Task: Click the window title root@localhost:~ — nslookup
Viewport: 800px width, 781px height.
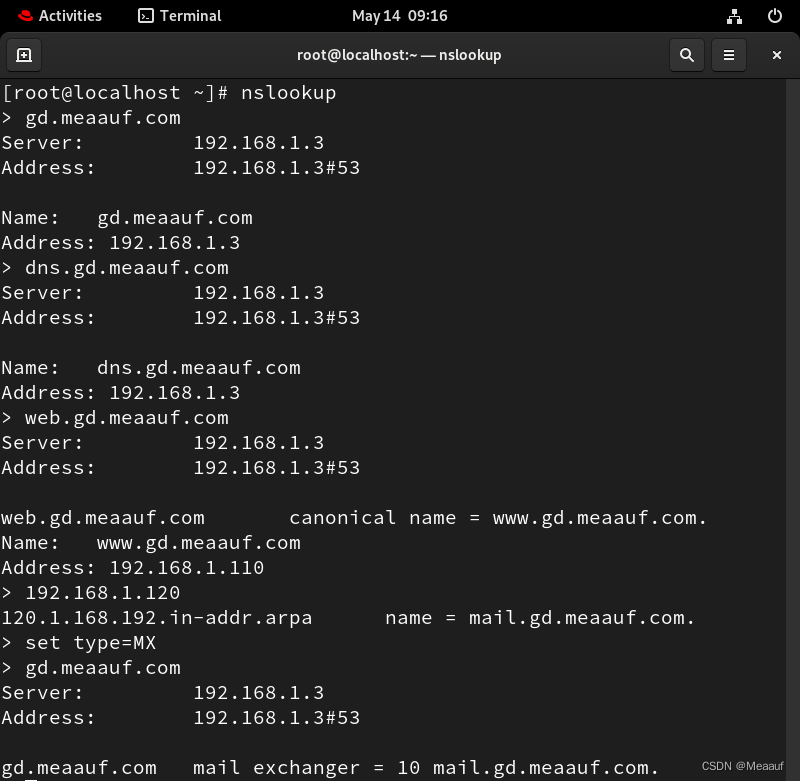Action: (x=399, y=55)
